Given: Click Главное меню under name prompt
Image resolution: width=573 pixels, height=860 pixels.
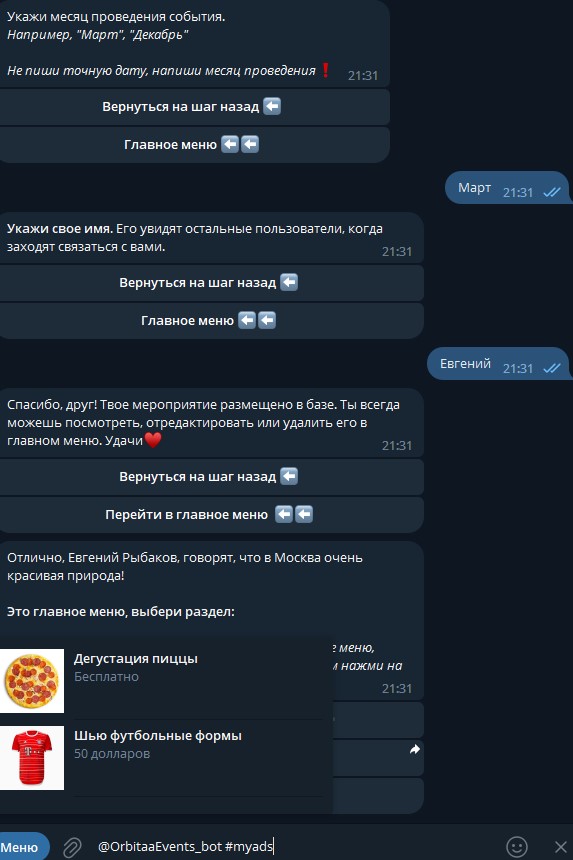Looking at the screenshot, I should [211, 320].
